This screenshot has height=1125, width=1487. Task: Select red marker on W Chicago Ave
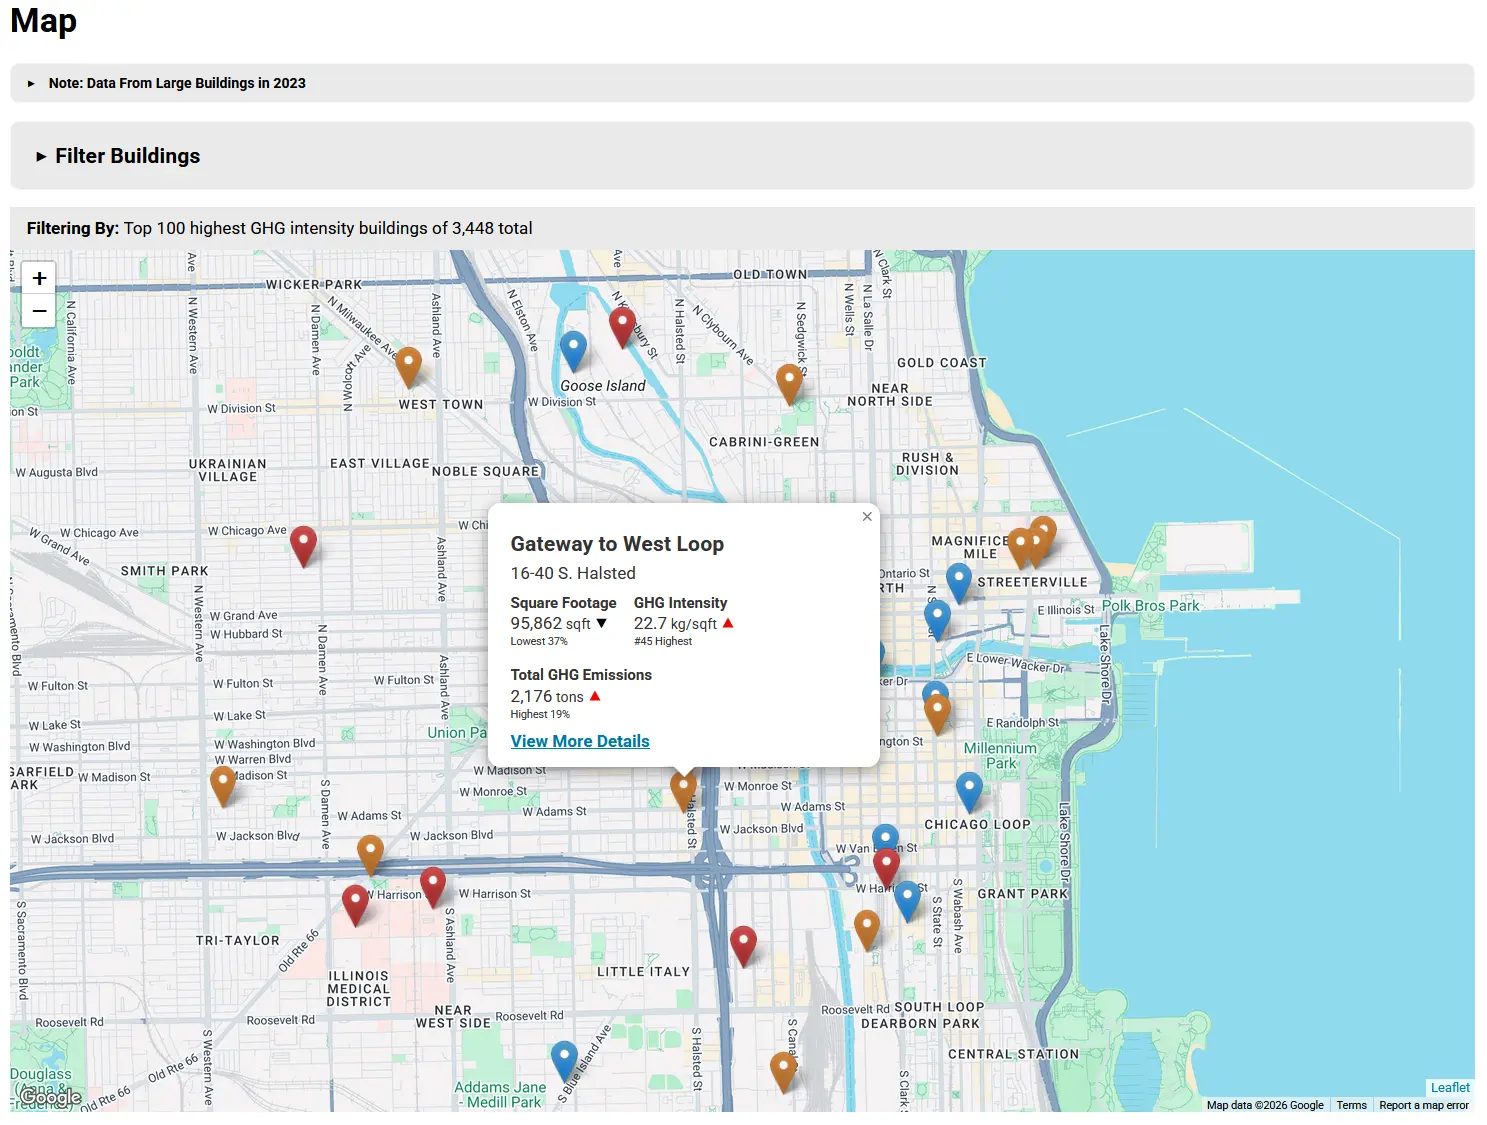[304, 545]
